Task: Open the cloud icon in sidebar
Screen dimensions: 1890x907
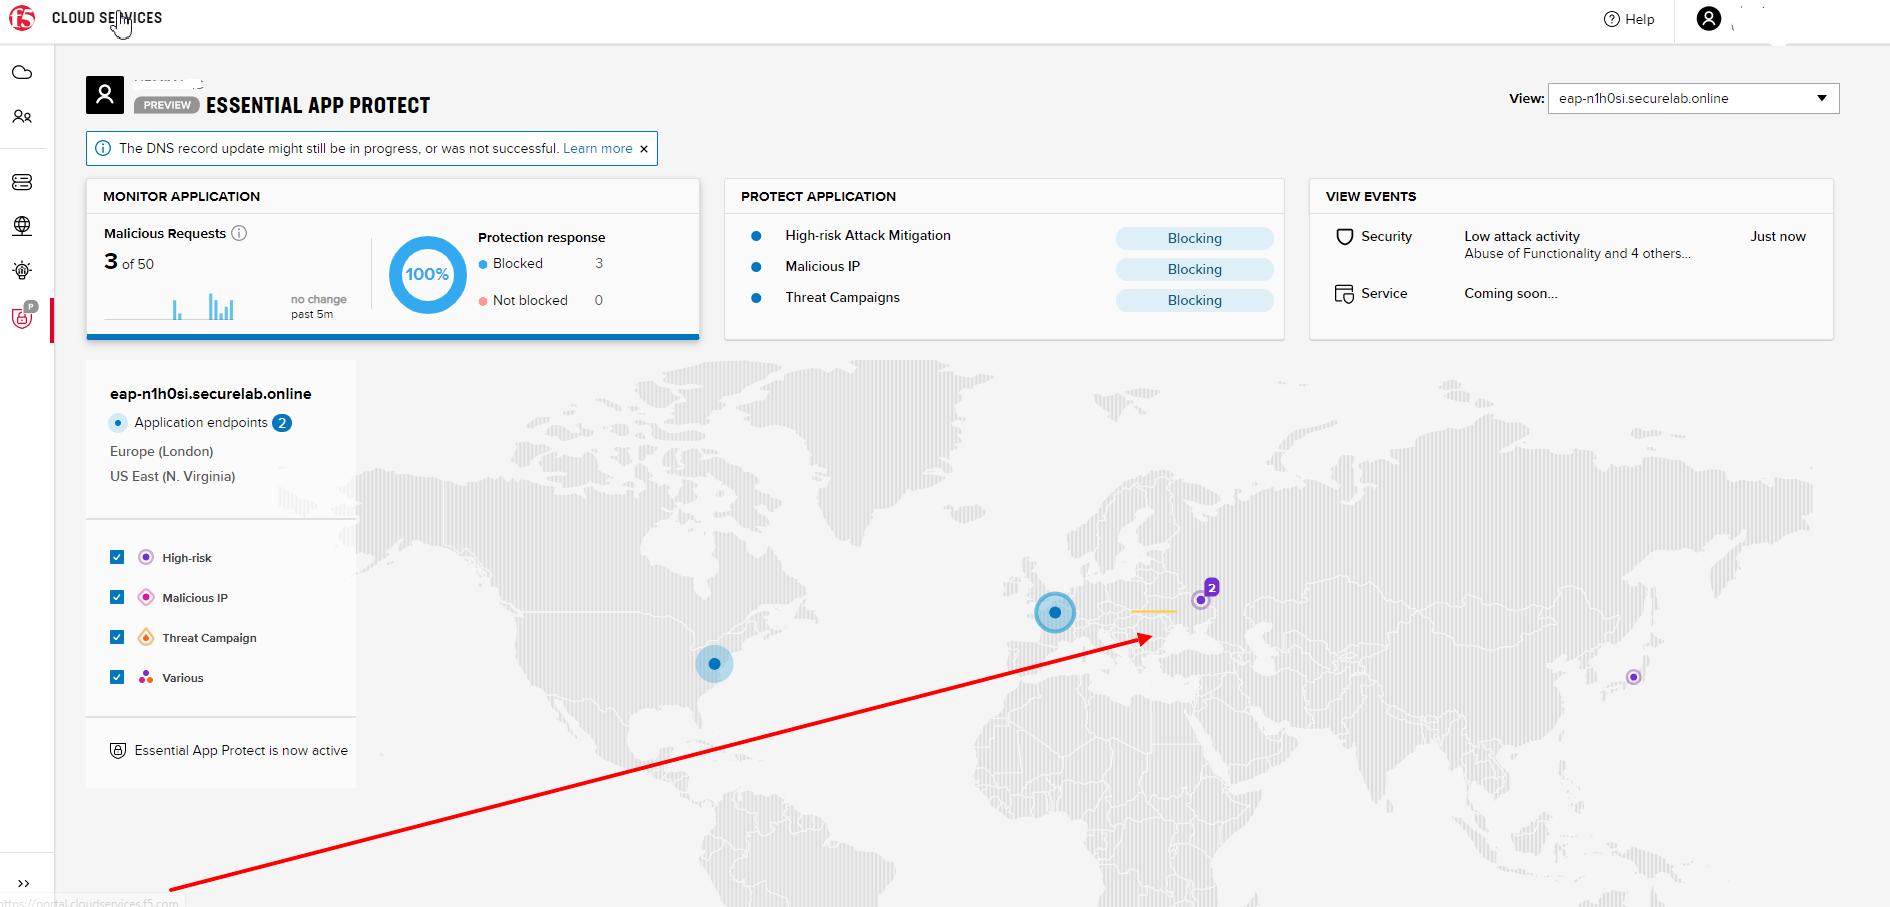Action: click(x=22, y=73)
